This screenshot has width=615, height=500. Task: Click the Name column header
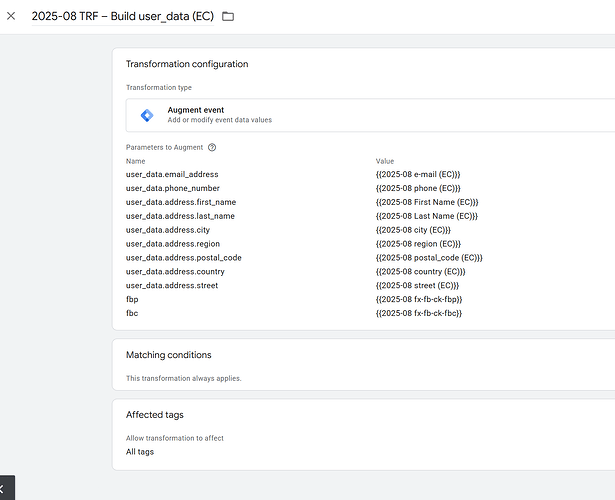(x=136, y=161)
